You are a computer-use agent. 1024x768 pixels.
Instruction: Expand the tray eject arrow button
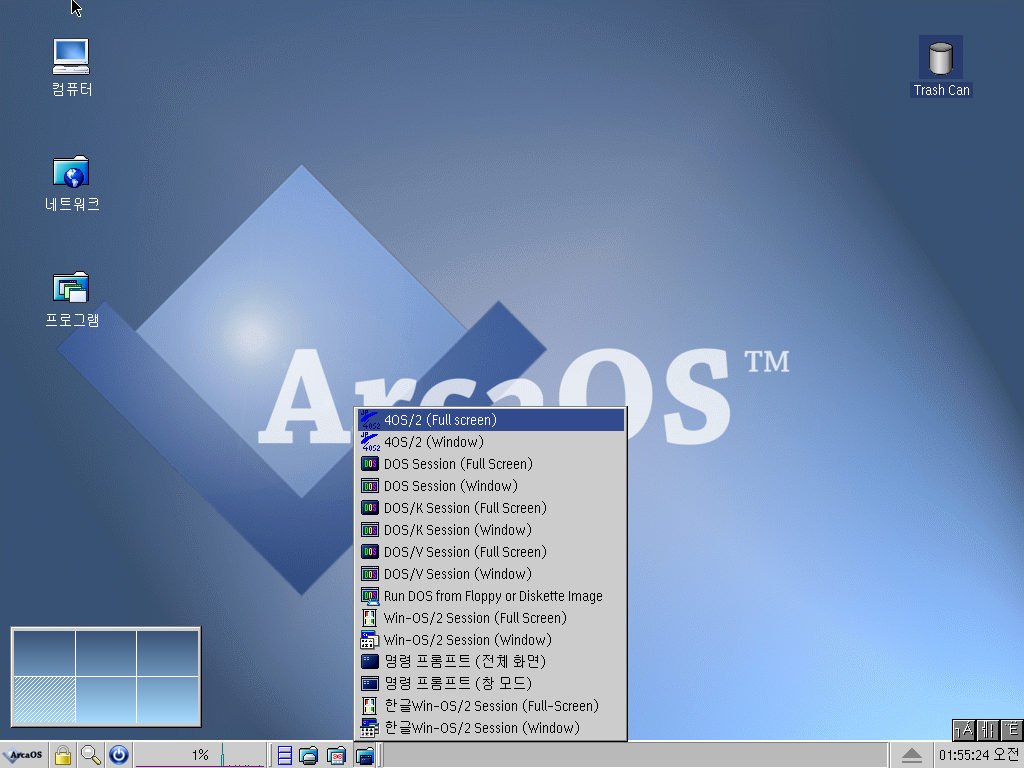tap(911, 755)
